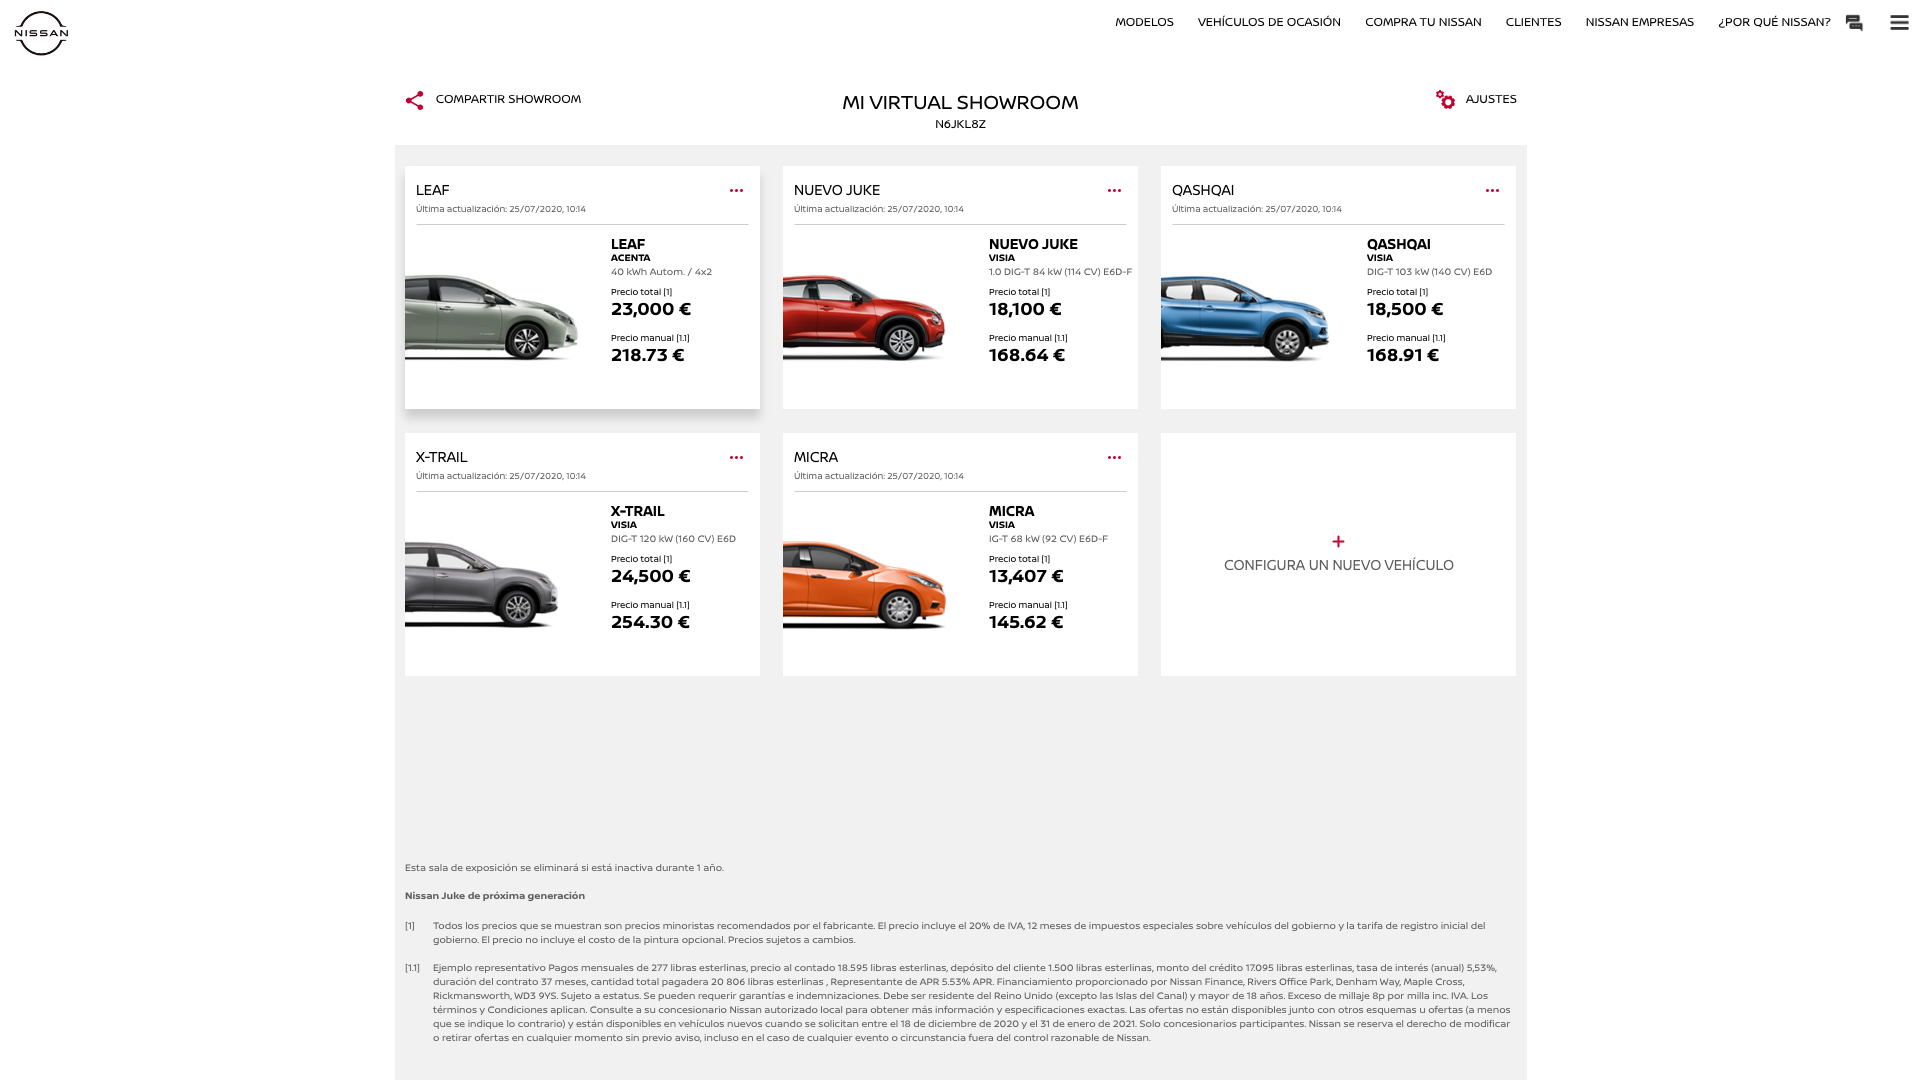The width and height of the screenshot is (1920, 1080).
Task: Click the NUEVO JUKE card header title
Action: tap(837, 190)
